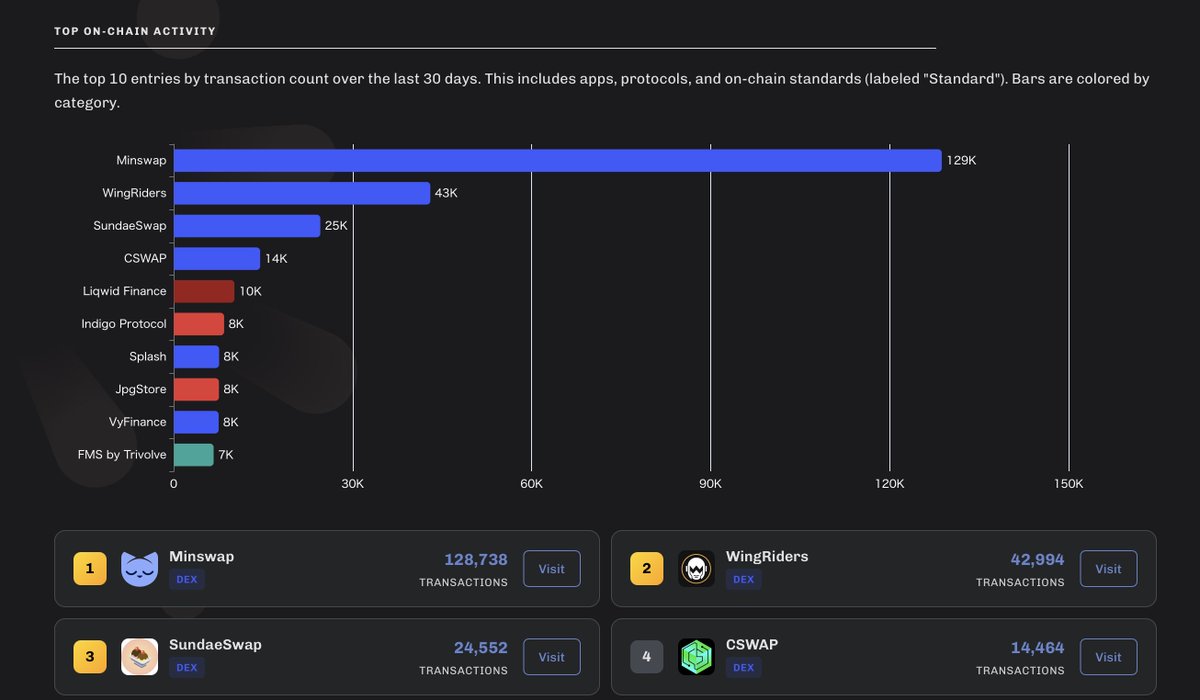The height and width of the screenshot is (700, 1200).
Task: Click the 14K value label
Action: point(276,259)
